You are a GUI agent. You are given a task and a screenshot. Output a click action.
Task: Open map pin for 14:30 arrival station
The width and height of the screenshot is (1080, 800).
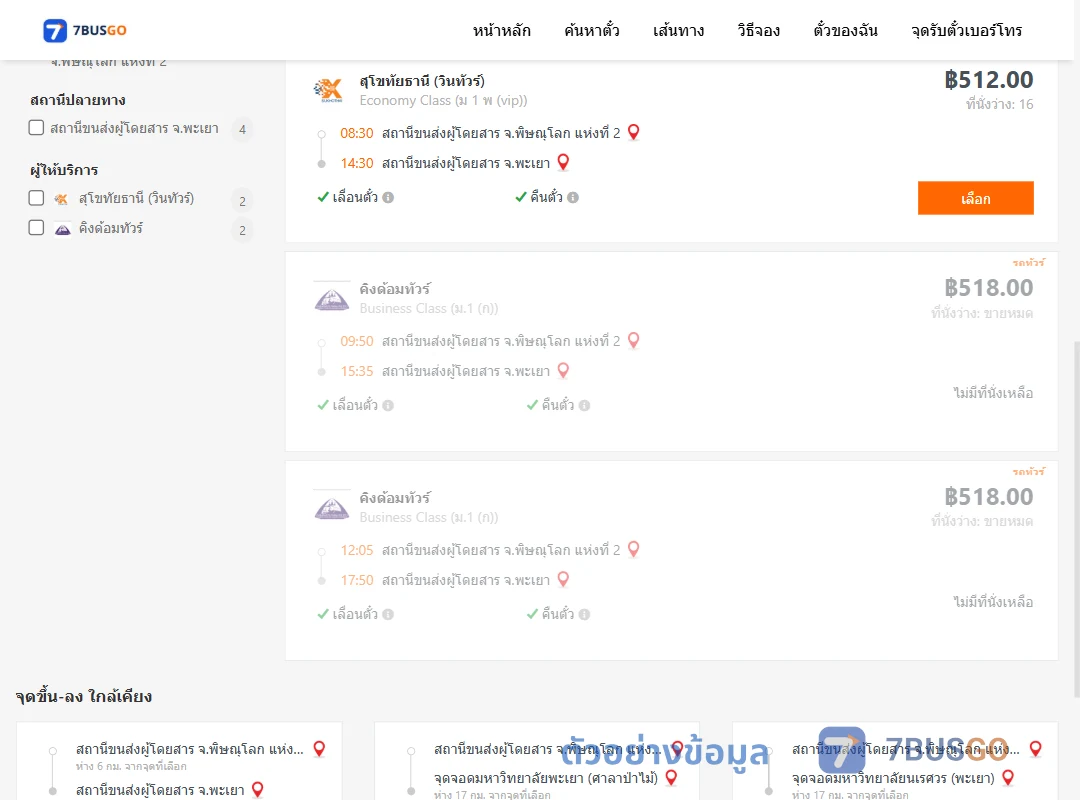coord(563,162)
